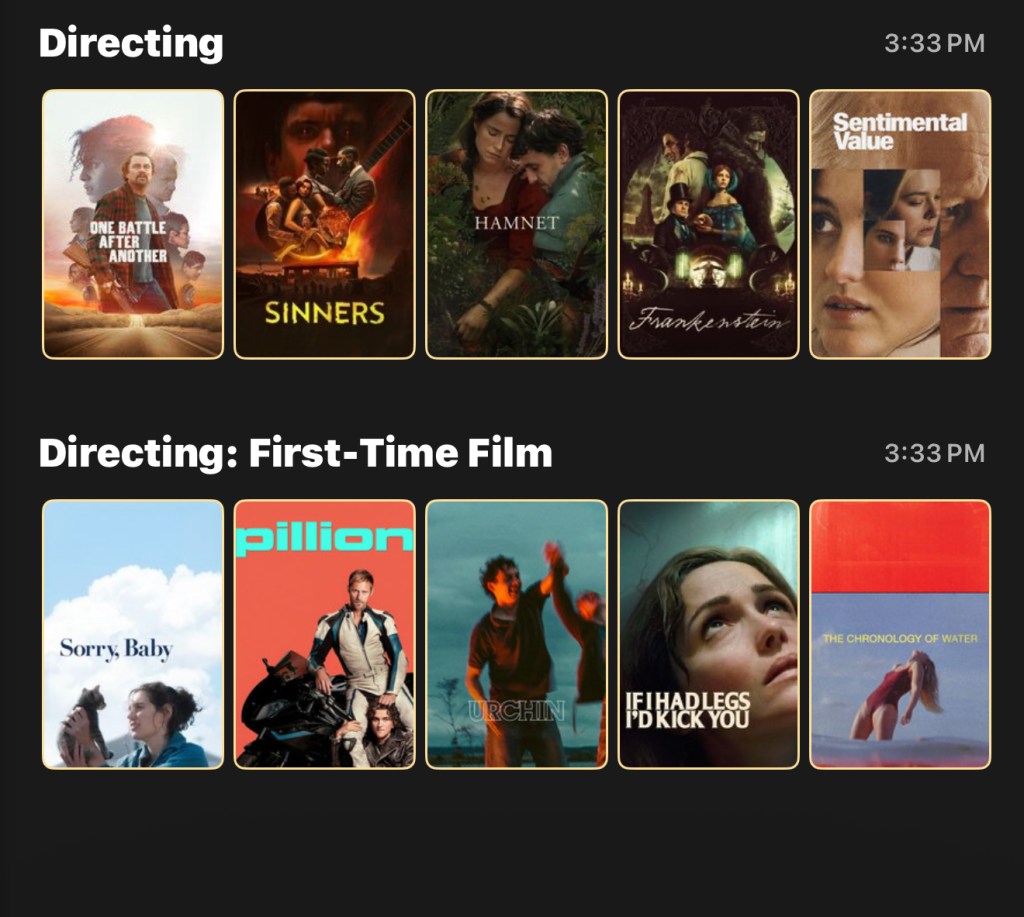Screen dimensions: 1024x917
Task: Click the HAMNET title text on poster
Action: click(517, 223)
